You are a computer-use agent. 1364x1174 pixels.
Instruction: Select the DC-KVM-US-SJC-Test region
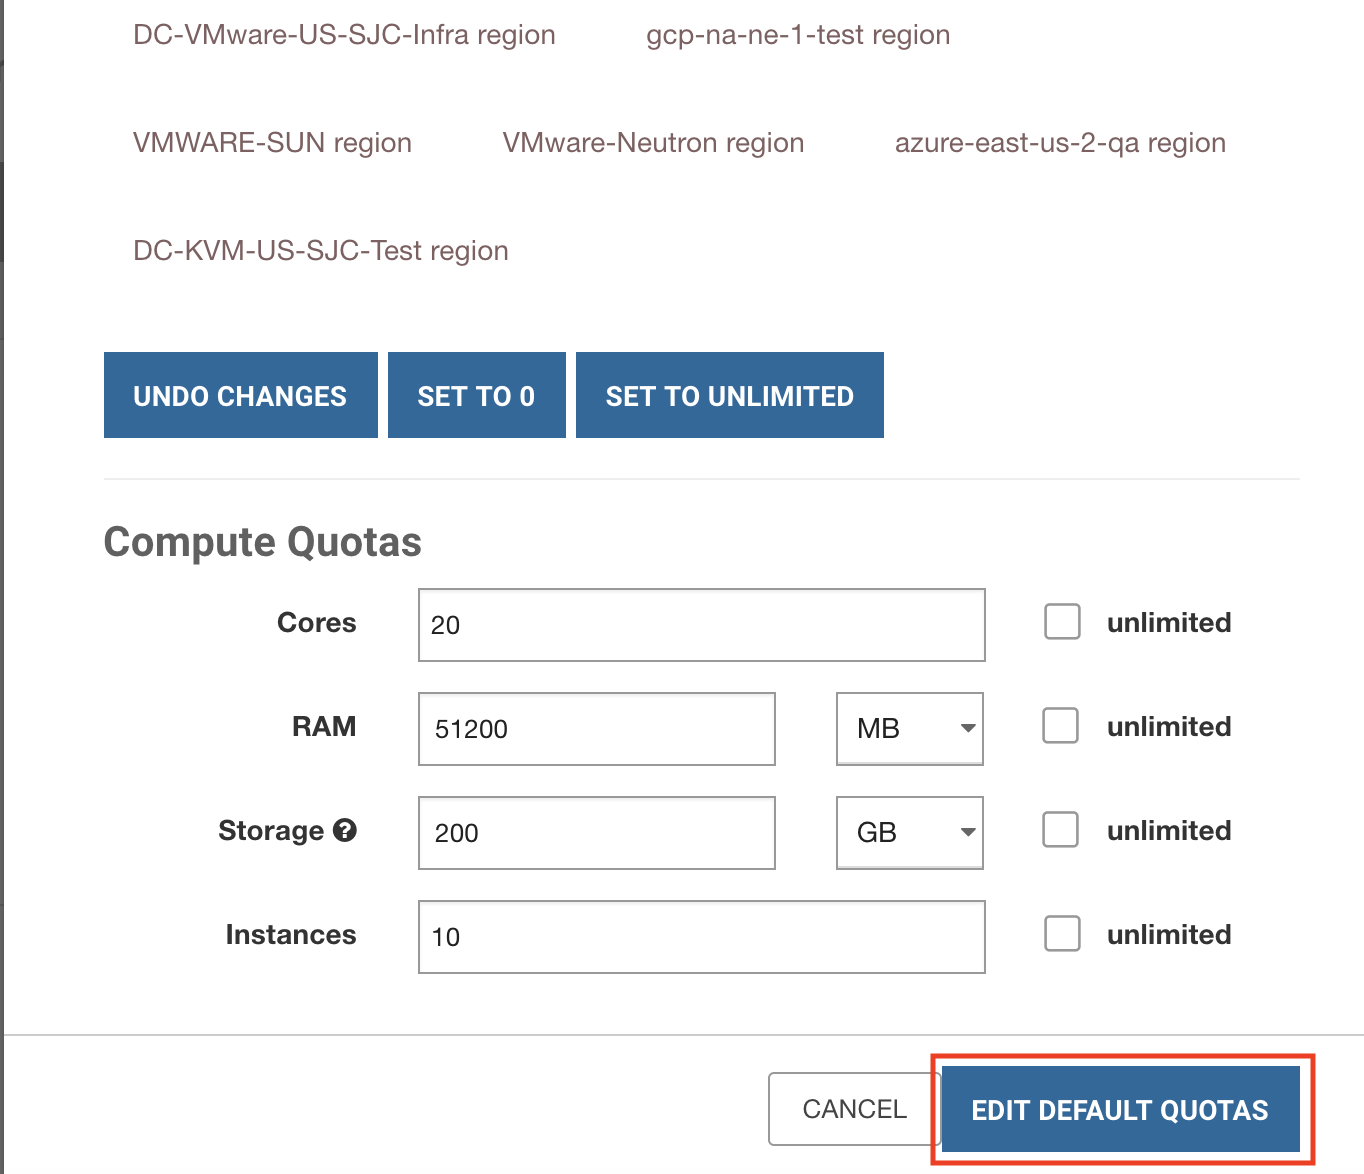320,251
